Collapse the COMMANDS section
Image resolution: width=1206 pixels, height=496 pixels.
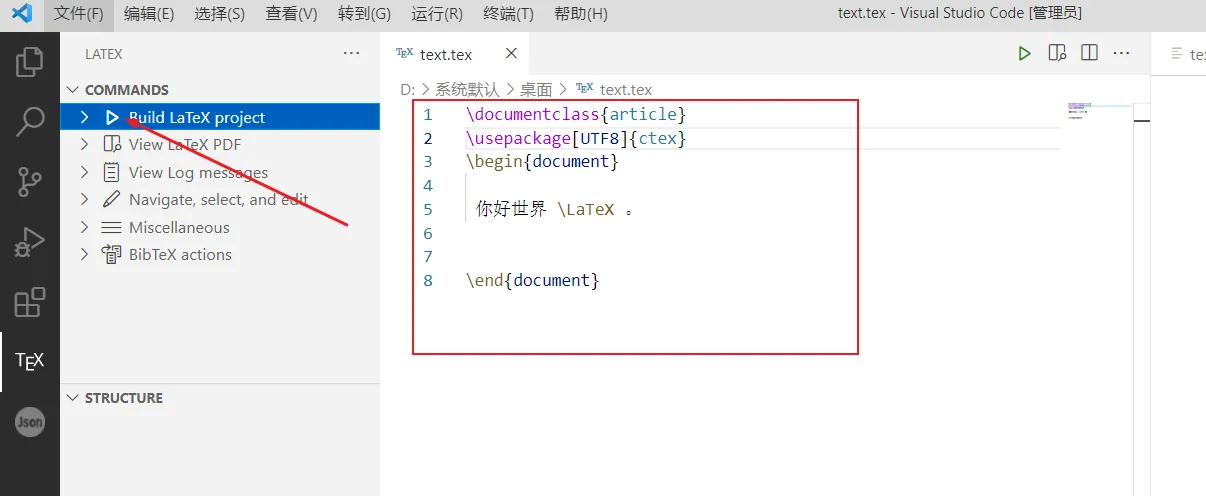[x=72, y=90]
